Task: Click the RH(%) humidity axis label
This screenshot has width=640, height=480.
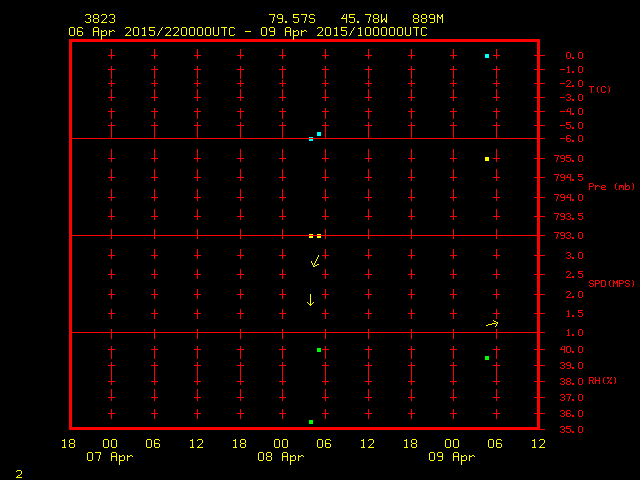Action: [x=603, y=381]
